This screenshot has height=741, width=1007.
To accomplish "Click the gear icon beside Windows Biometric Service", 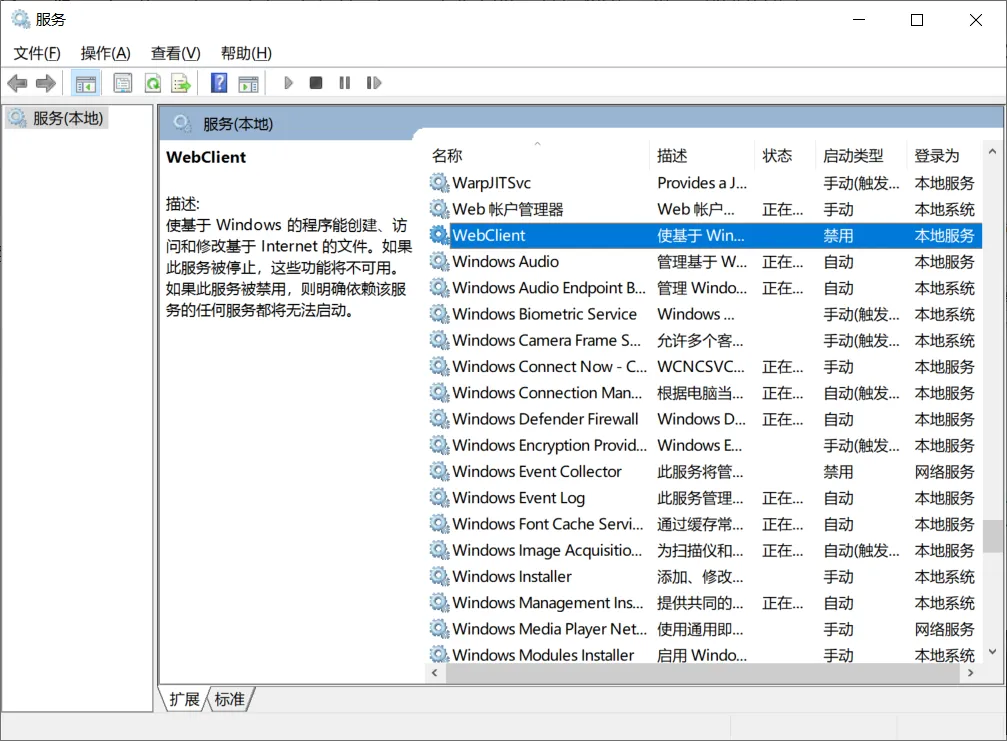I will pyautogui.click(x=439, y=314).
